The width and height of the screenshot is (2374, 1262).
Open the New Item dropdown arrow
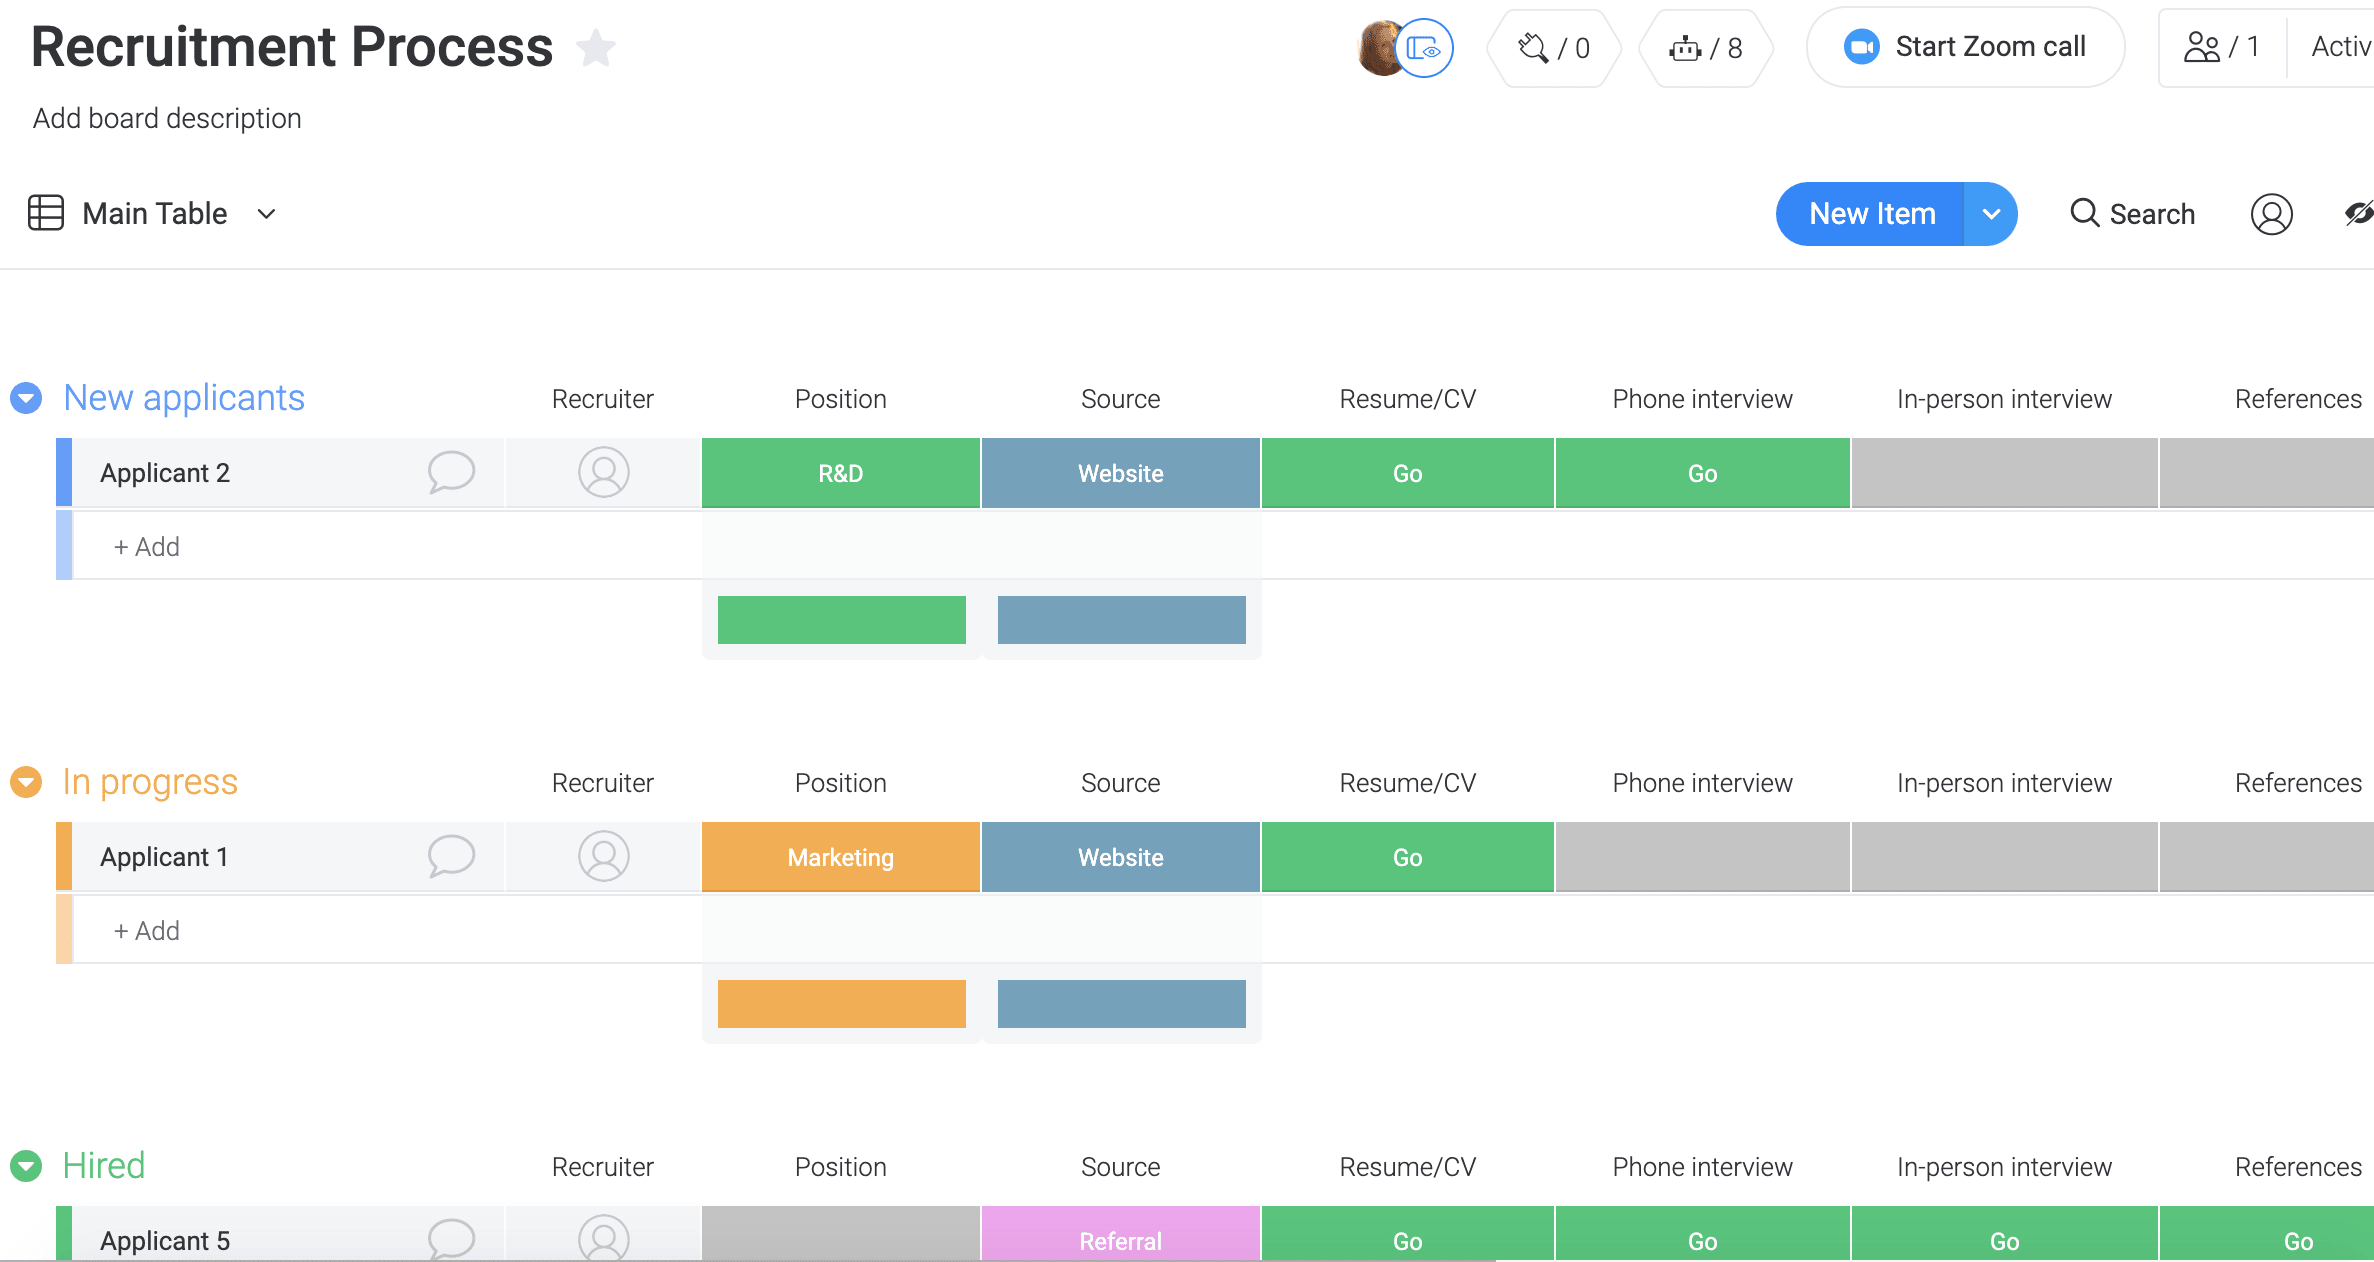click(x=1991, y=213)
